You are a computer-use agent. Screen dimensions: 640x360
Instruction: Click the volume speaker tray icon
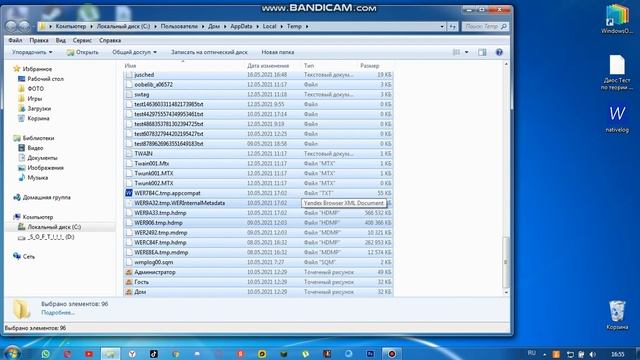click(x=593, y=354)
